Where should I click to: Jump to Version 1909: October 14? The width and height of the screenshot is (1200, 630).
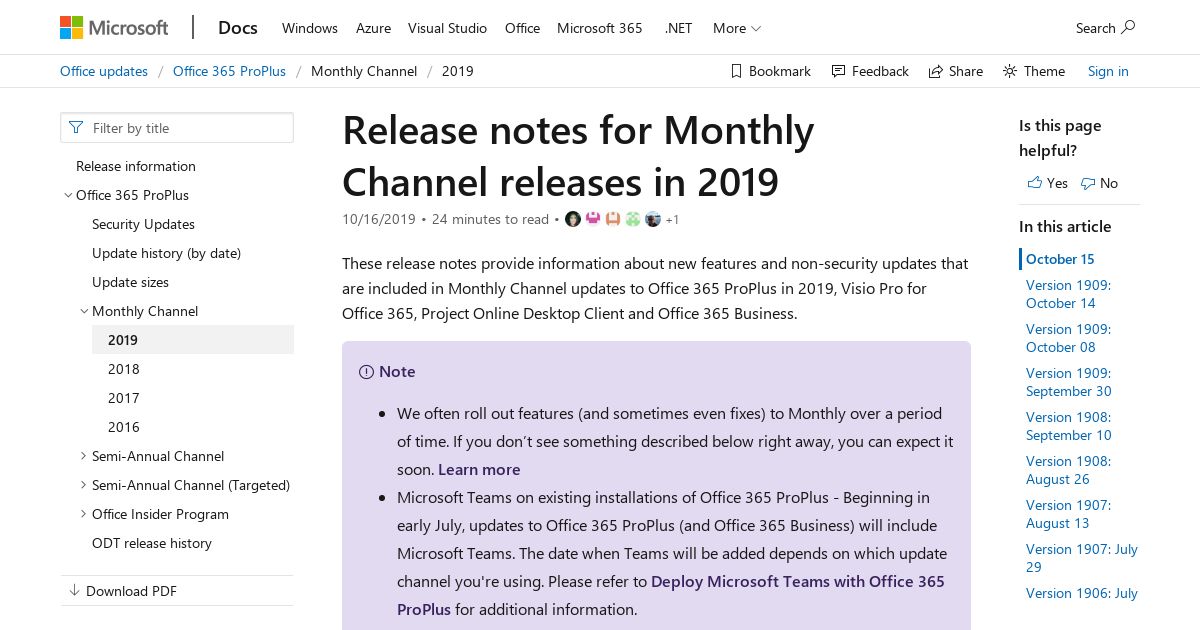coord(1068,294)
